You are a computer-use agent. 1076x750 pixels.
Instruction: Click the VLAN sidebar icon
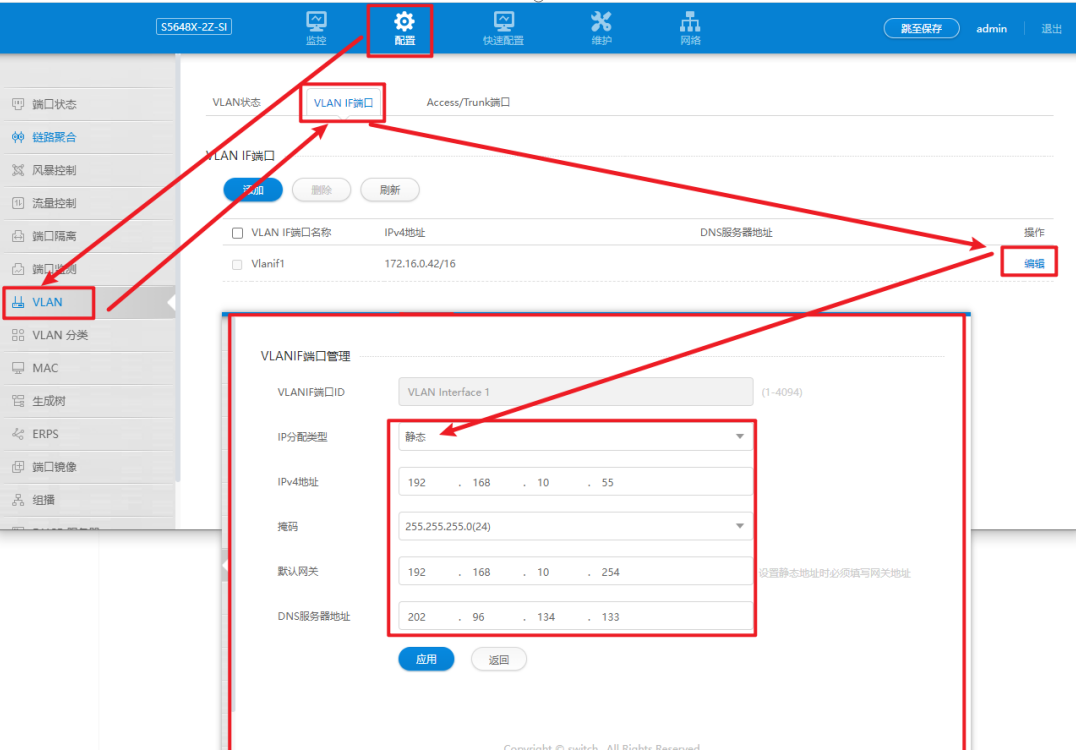pyautogui.click(x=19, y=302)
